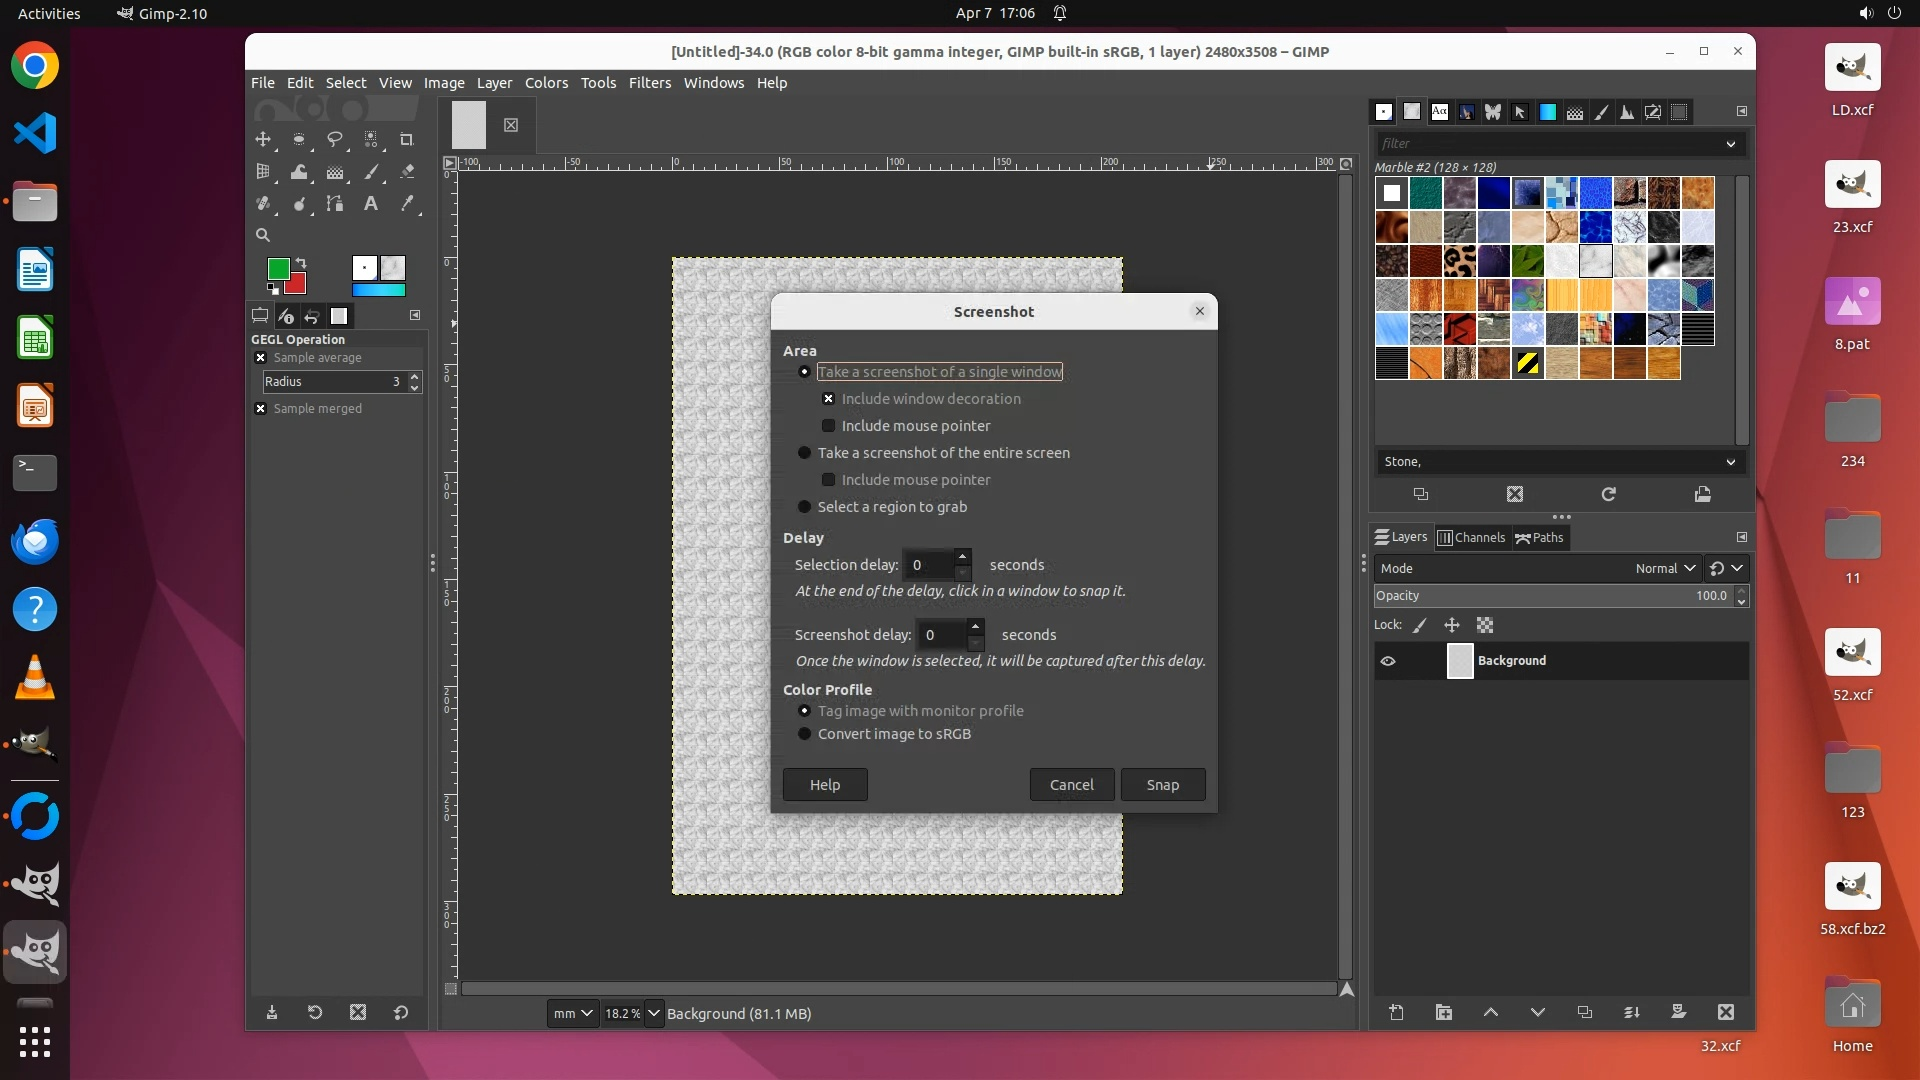
Task: Switch to the Channels tab
Action: tap(1471, 538)
